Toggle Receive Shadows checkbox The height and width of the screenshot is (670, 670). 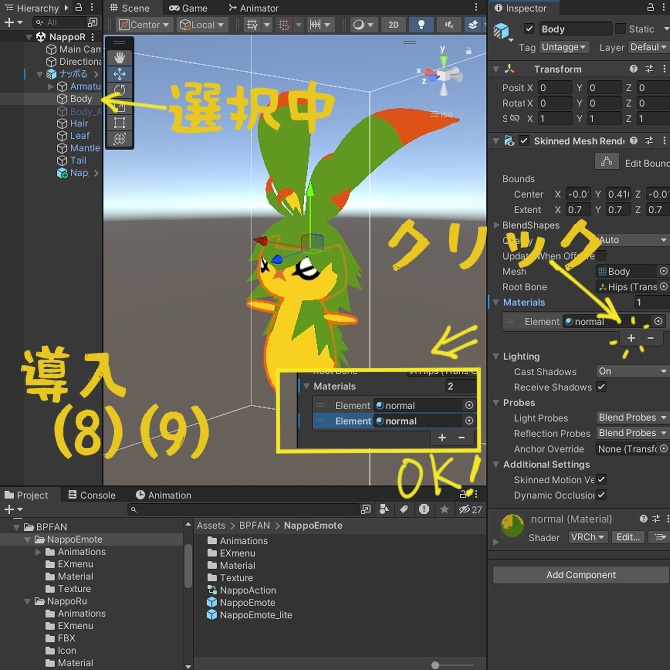click(x=601, y=387)
